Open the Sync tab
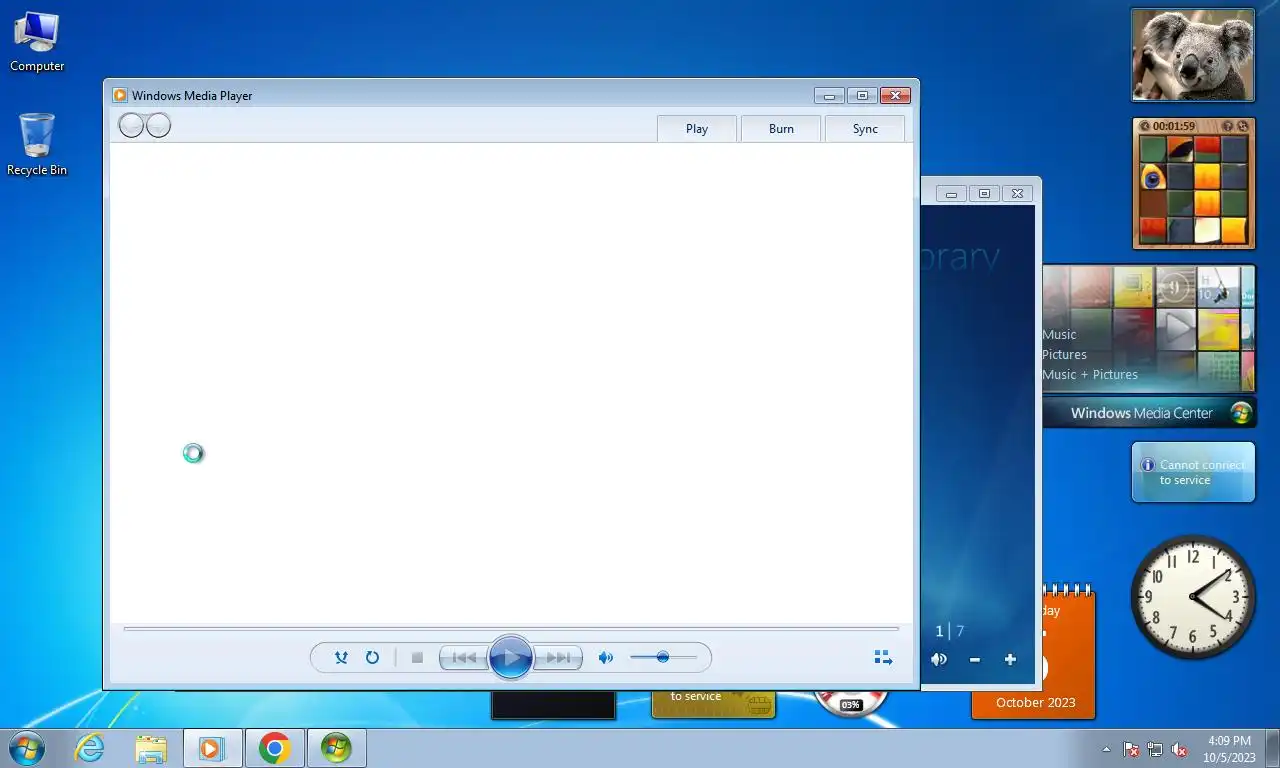Image resolution: width=1280 pixels, height=768 pixels. (865, 129)
